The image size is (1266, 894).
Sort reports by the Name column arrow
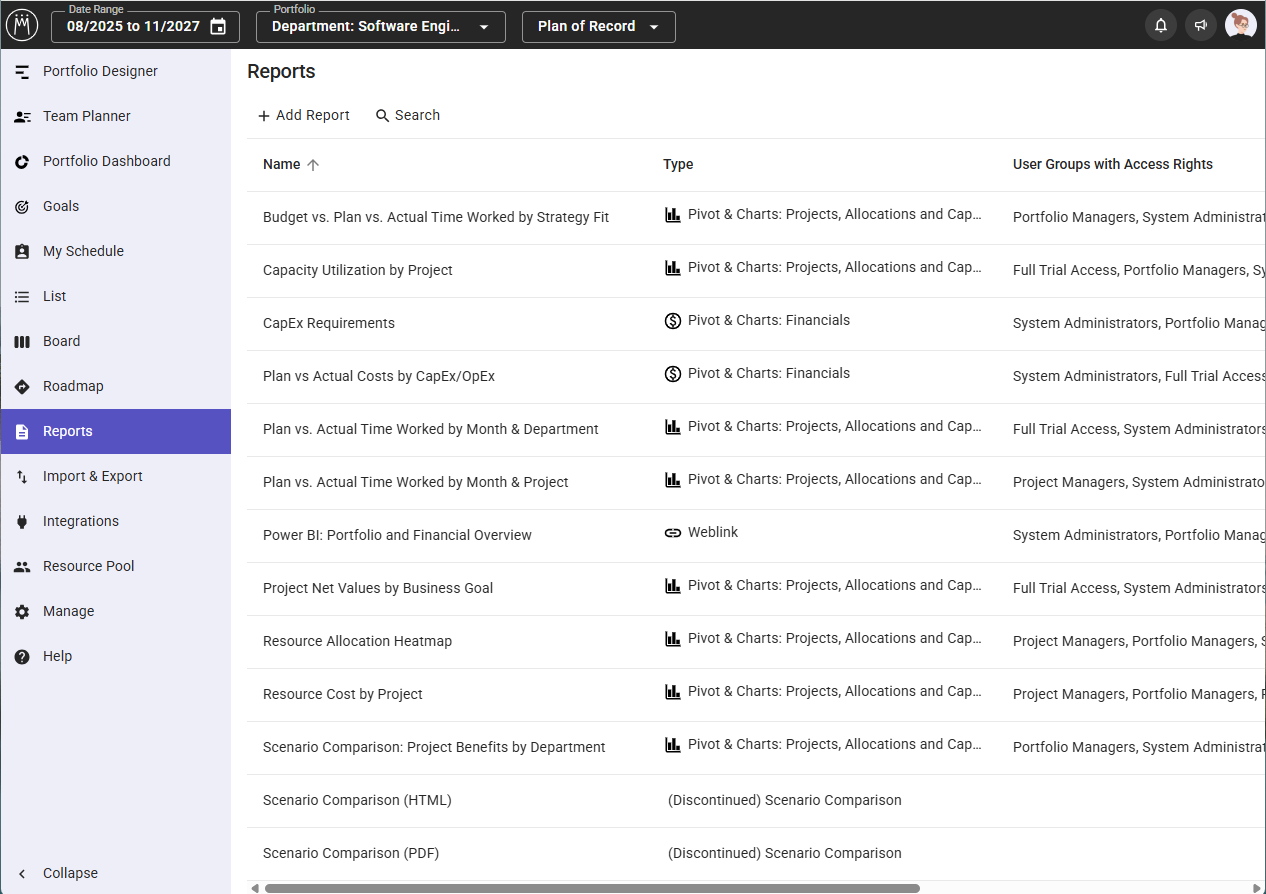[x=313, y=165]
